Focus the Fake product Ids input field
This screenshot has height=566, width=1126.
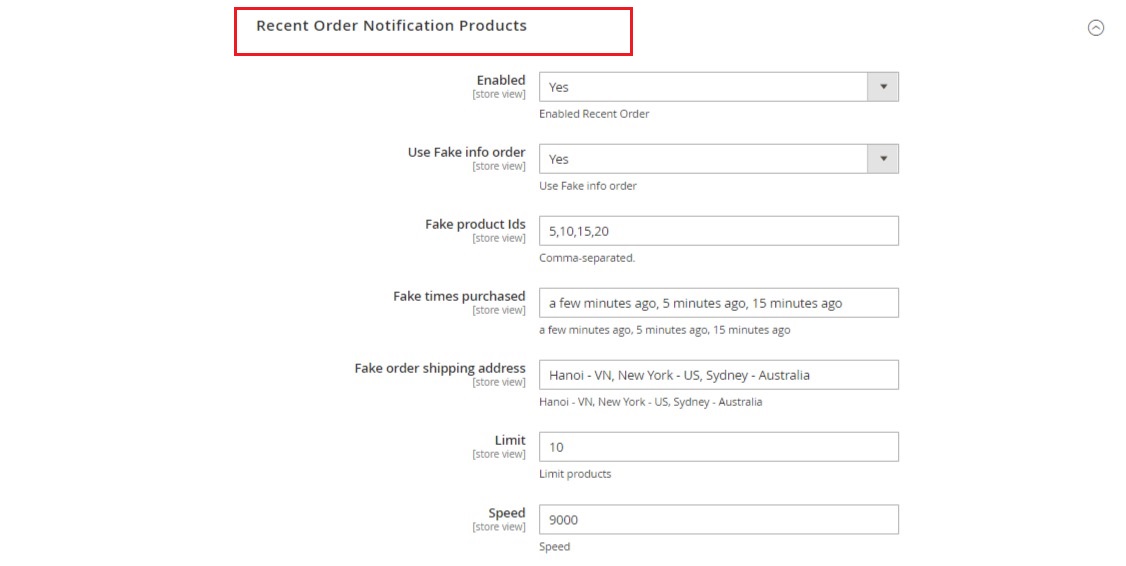coord(718,231)
